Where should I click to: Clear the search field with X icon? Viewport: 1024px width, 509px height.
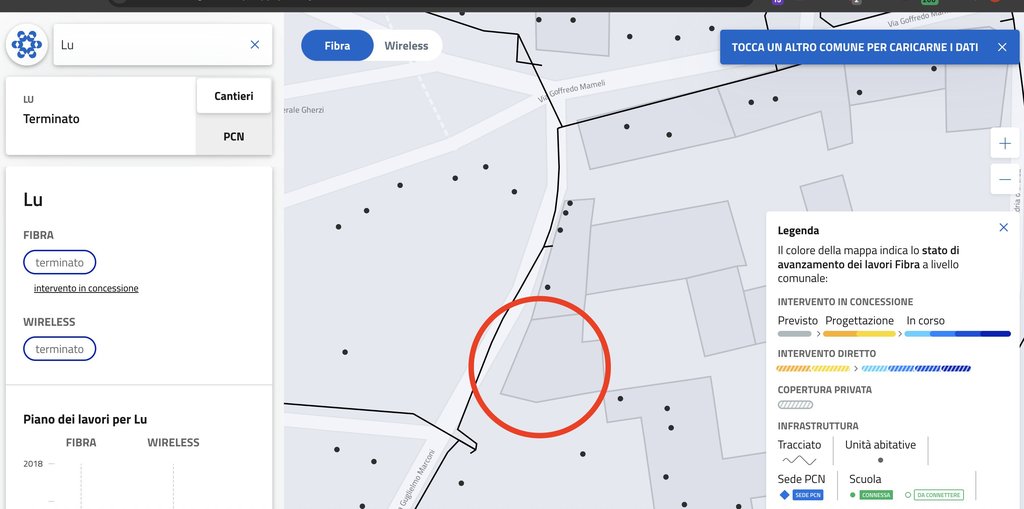[255, 44]
